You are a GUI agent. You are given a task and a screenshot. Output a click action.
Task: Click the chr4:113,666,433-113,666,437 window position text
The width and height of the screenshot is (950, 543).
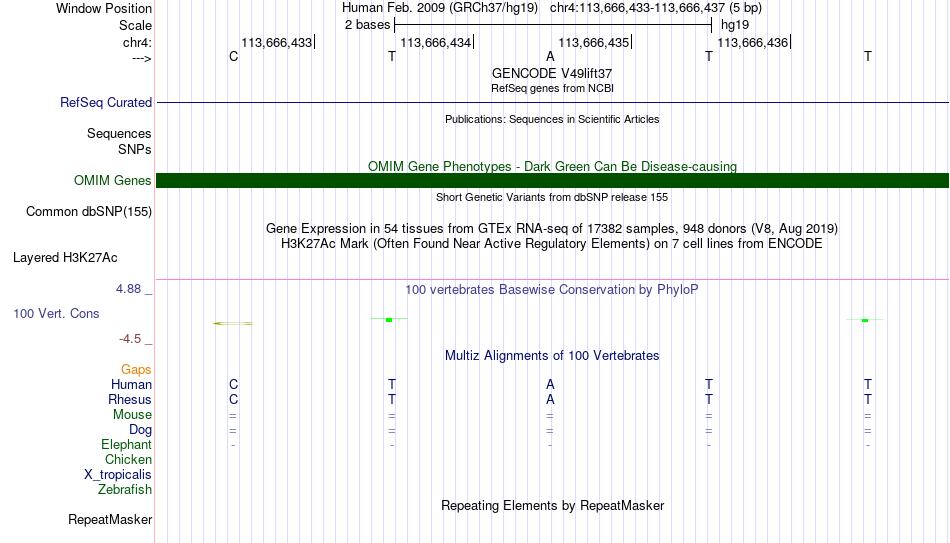coord(656,8)
